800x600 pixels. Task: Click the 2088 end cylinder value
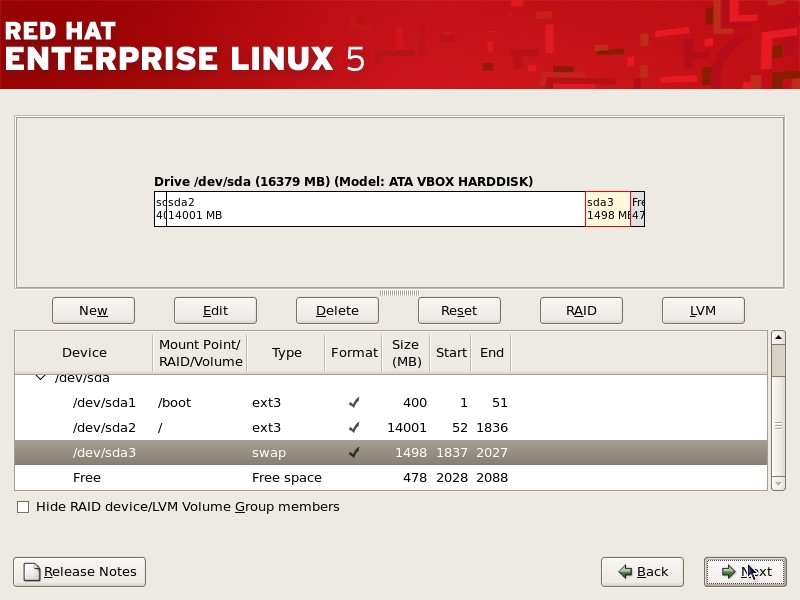tap(492, 478)
